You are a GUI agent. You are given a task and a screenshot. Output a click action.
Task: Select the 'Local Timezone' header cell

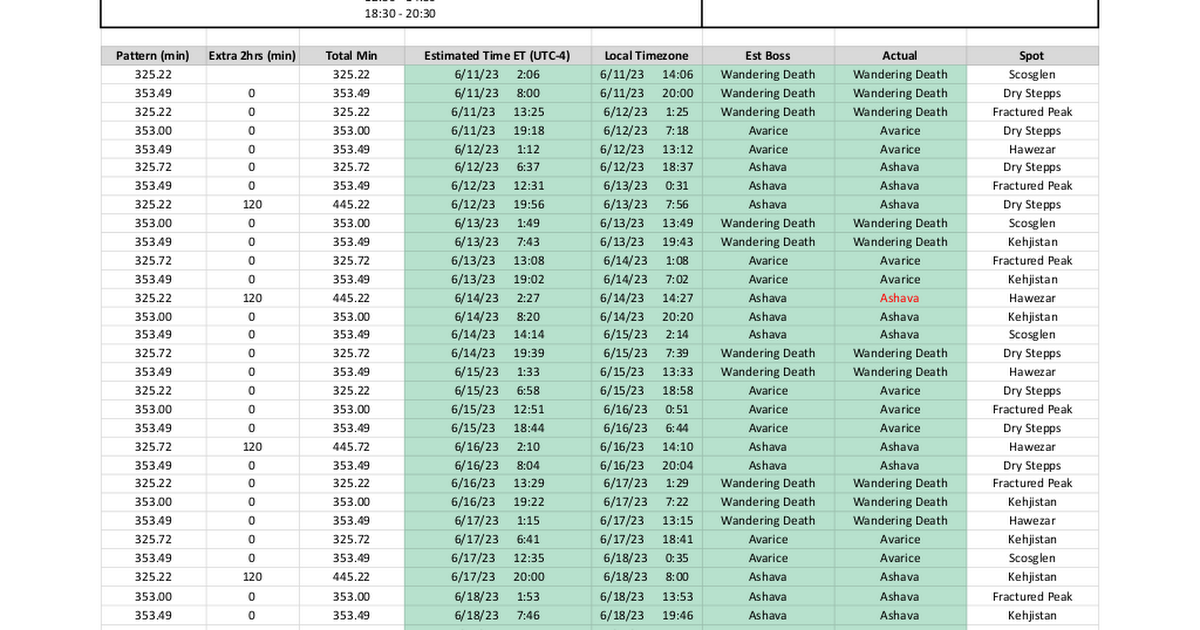(646, 56)
